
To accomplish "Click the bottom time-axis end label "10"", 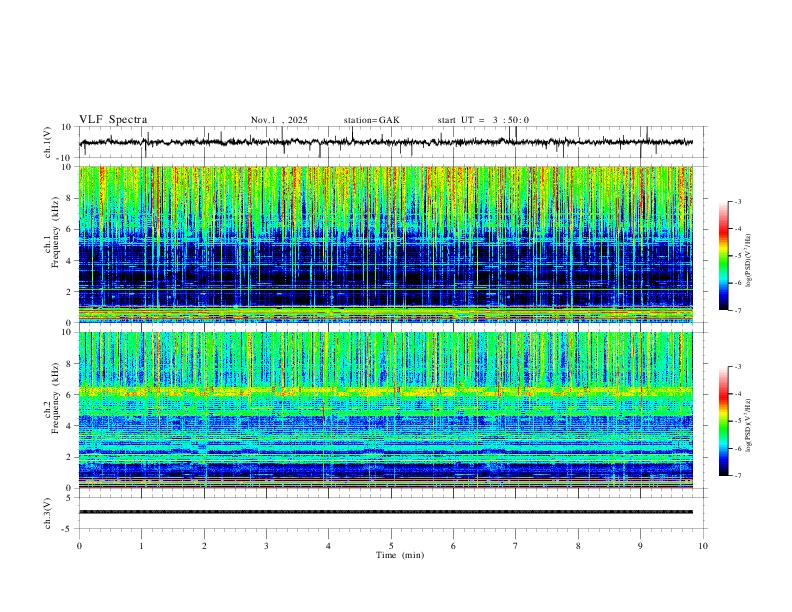I will click(x=703, y=546).
